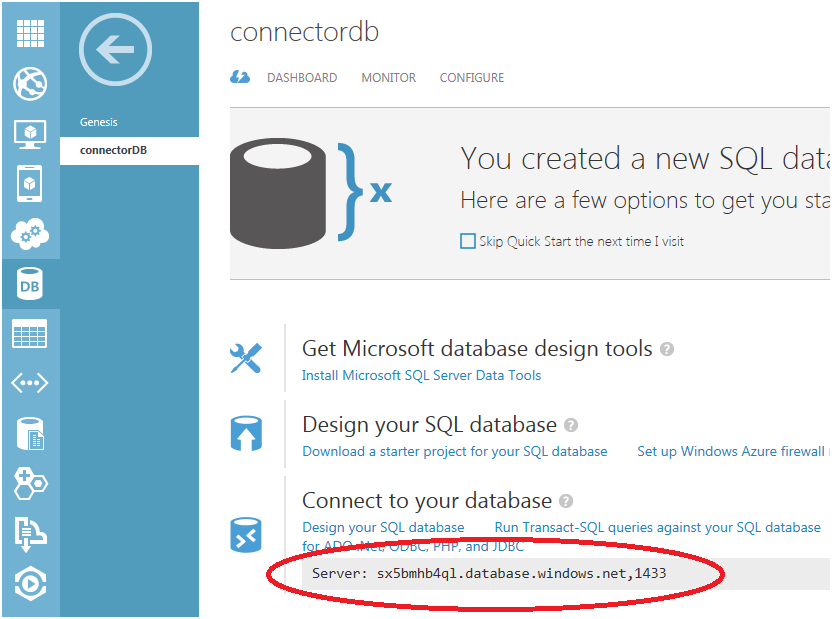Click Here are a few options text
Image resolution: width=832 pixels, height=619 pixels.
[x=645, y=200]
